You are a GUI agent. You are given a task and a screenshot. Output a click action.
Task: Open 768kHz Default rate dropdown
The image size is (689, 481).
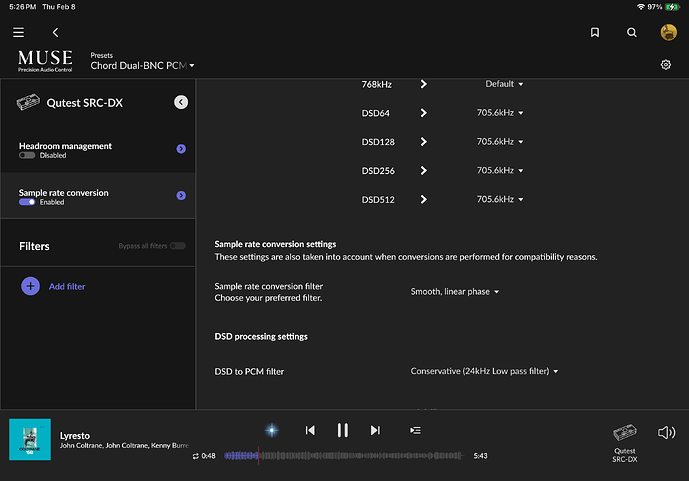coord(504,84)
